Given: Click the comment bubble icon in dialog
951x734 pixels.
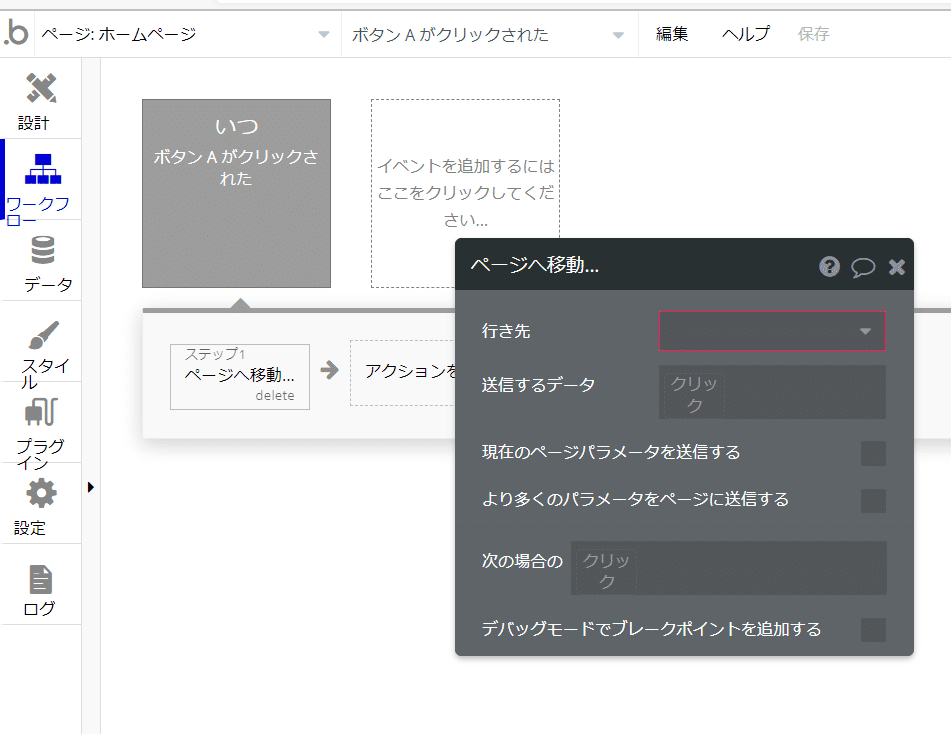Looking at the screenshot, I should [x=862, y=267].
